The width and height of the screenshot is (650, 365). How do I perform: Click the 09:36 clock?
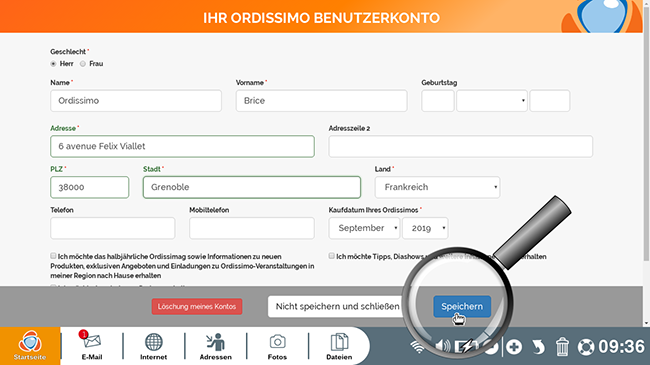coord(621,347)
